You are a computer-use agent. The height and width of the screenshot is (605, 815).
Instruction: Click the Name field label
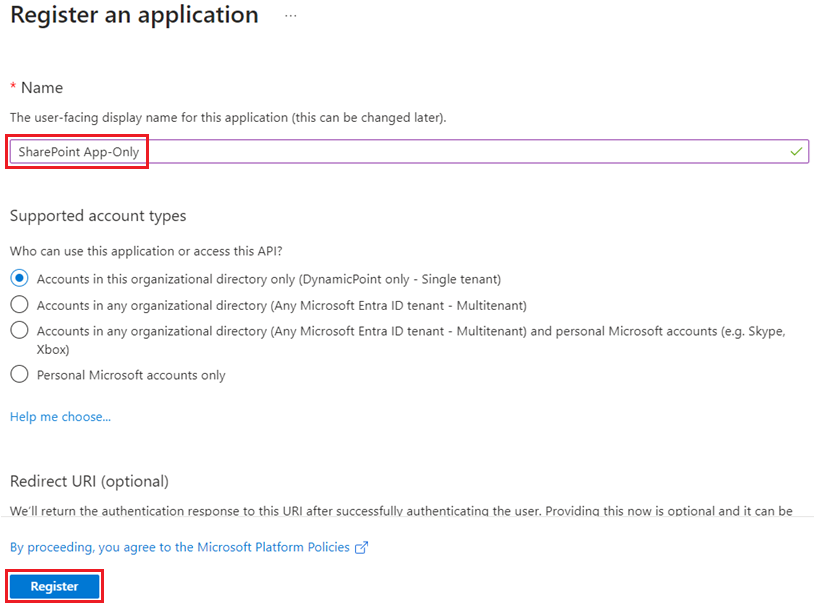click(x=42, y=89)
